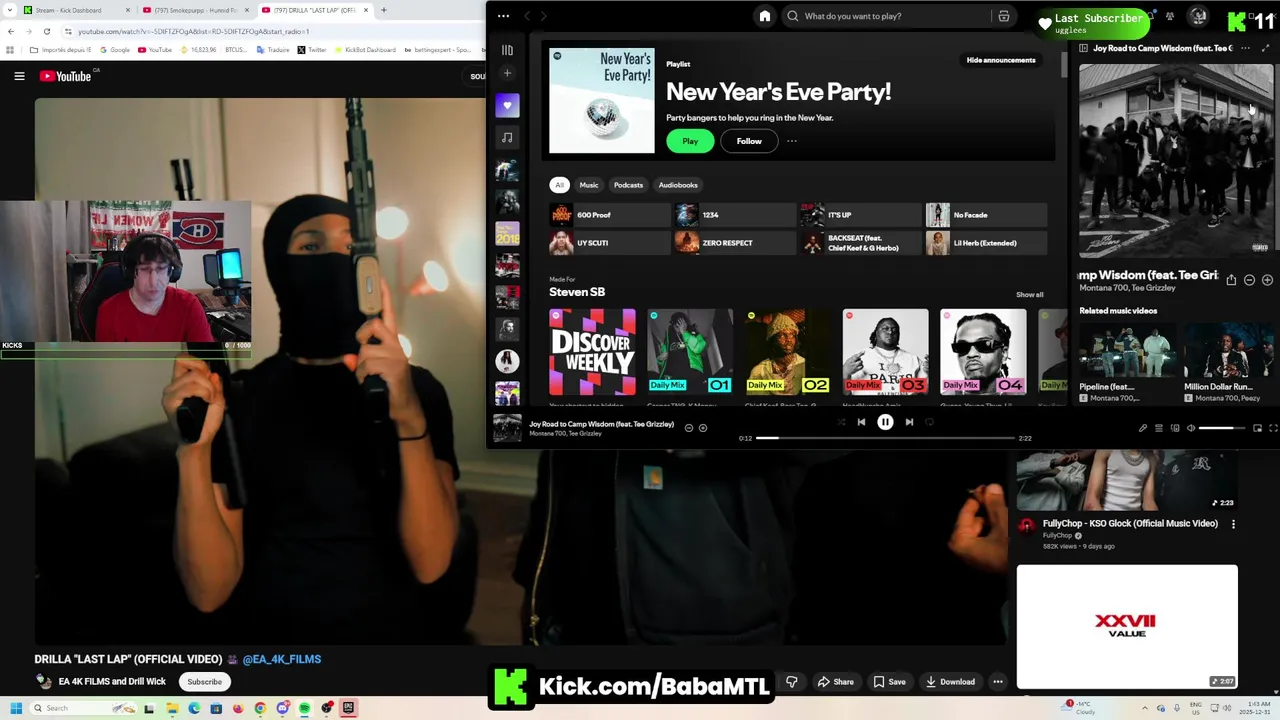Mute Spotify with the speaker icon
1280x720 pixels.
point(1191,428)
